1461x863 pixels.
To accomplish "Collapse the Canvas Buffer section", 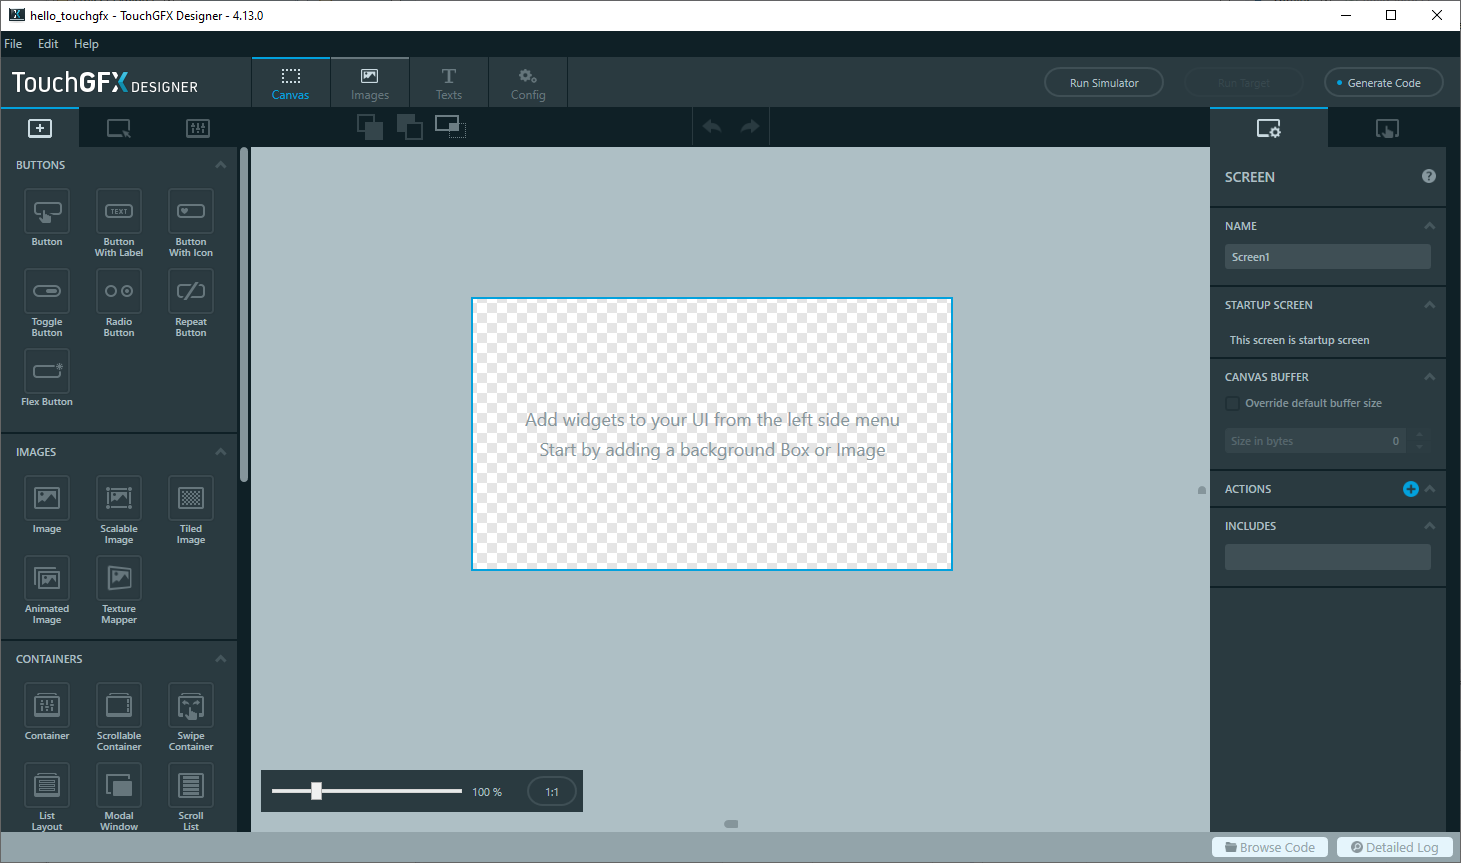I will [1429, 377].
